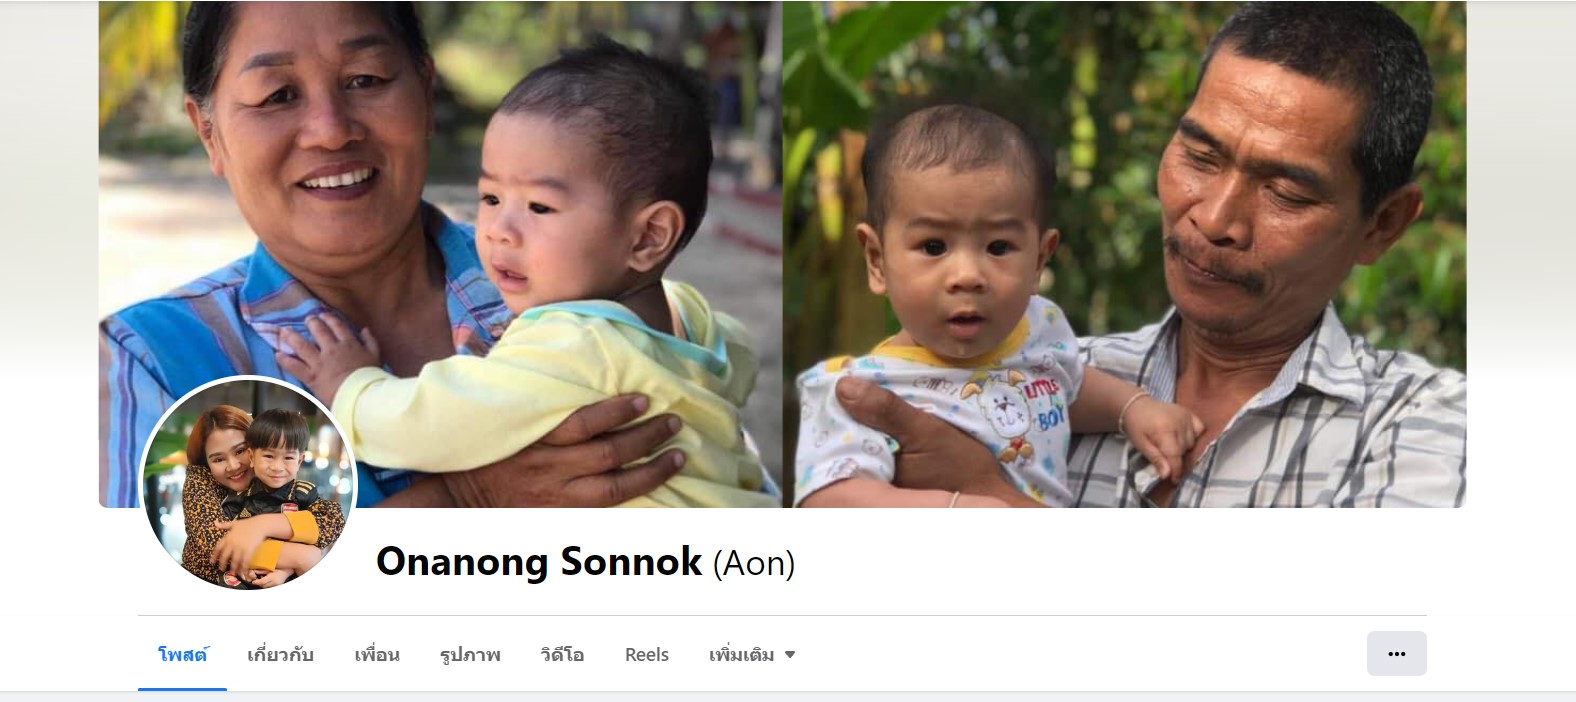Viewport: 1576px width, 702px height.
Task: Click the man's plaid shirt in cover
Action: pyautogui.click(x=1300, y=420)
